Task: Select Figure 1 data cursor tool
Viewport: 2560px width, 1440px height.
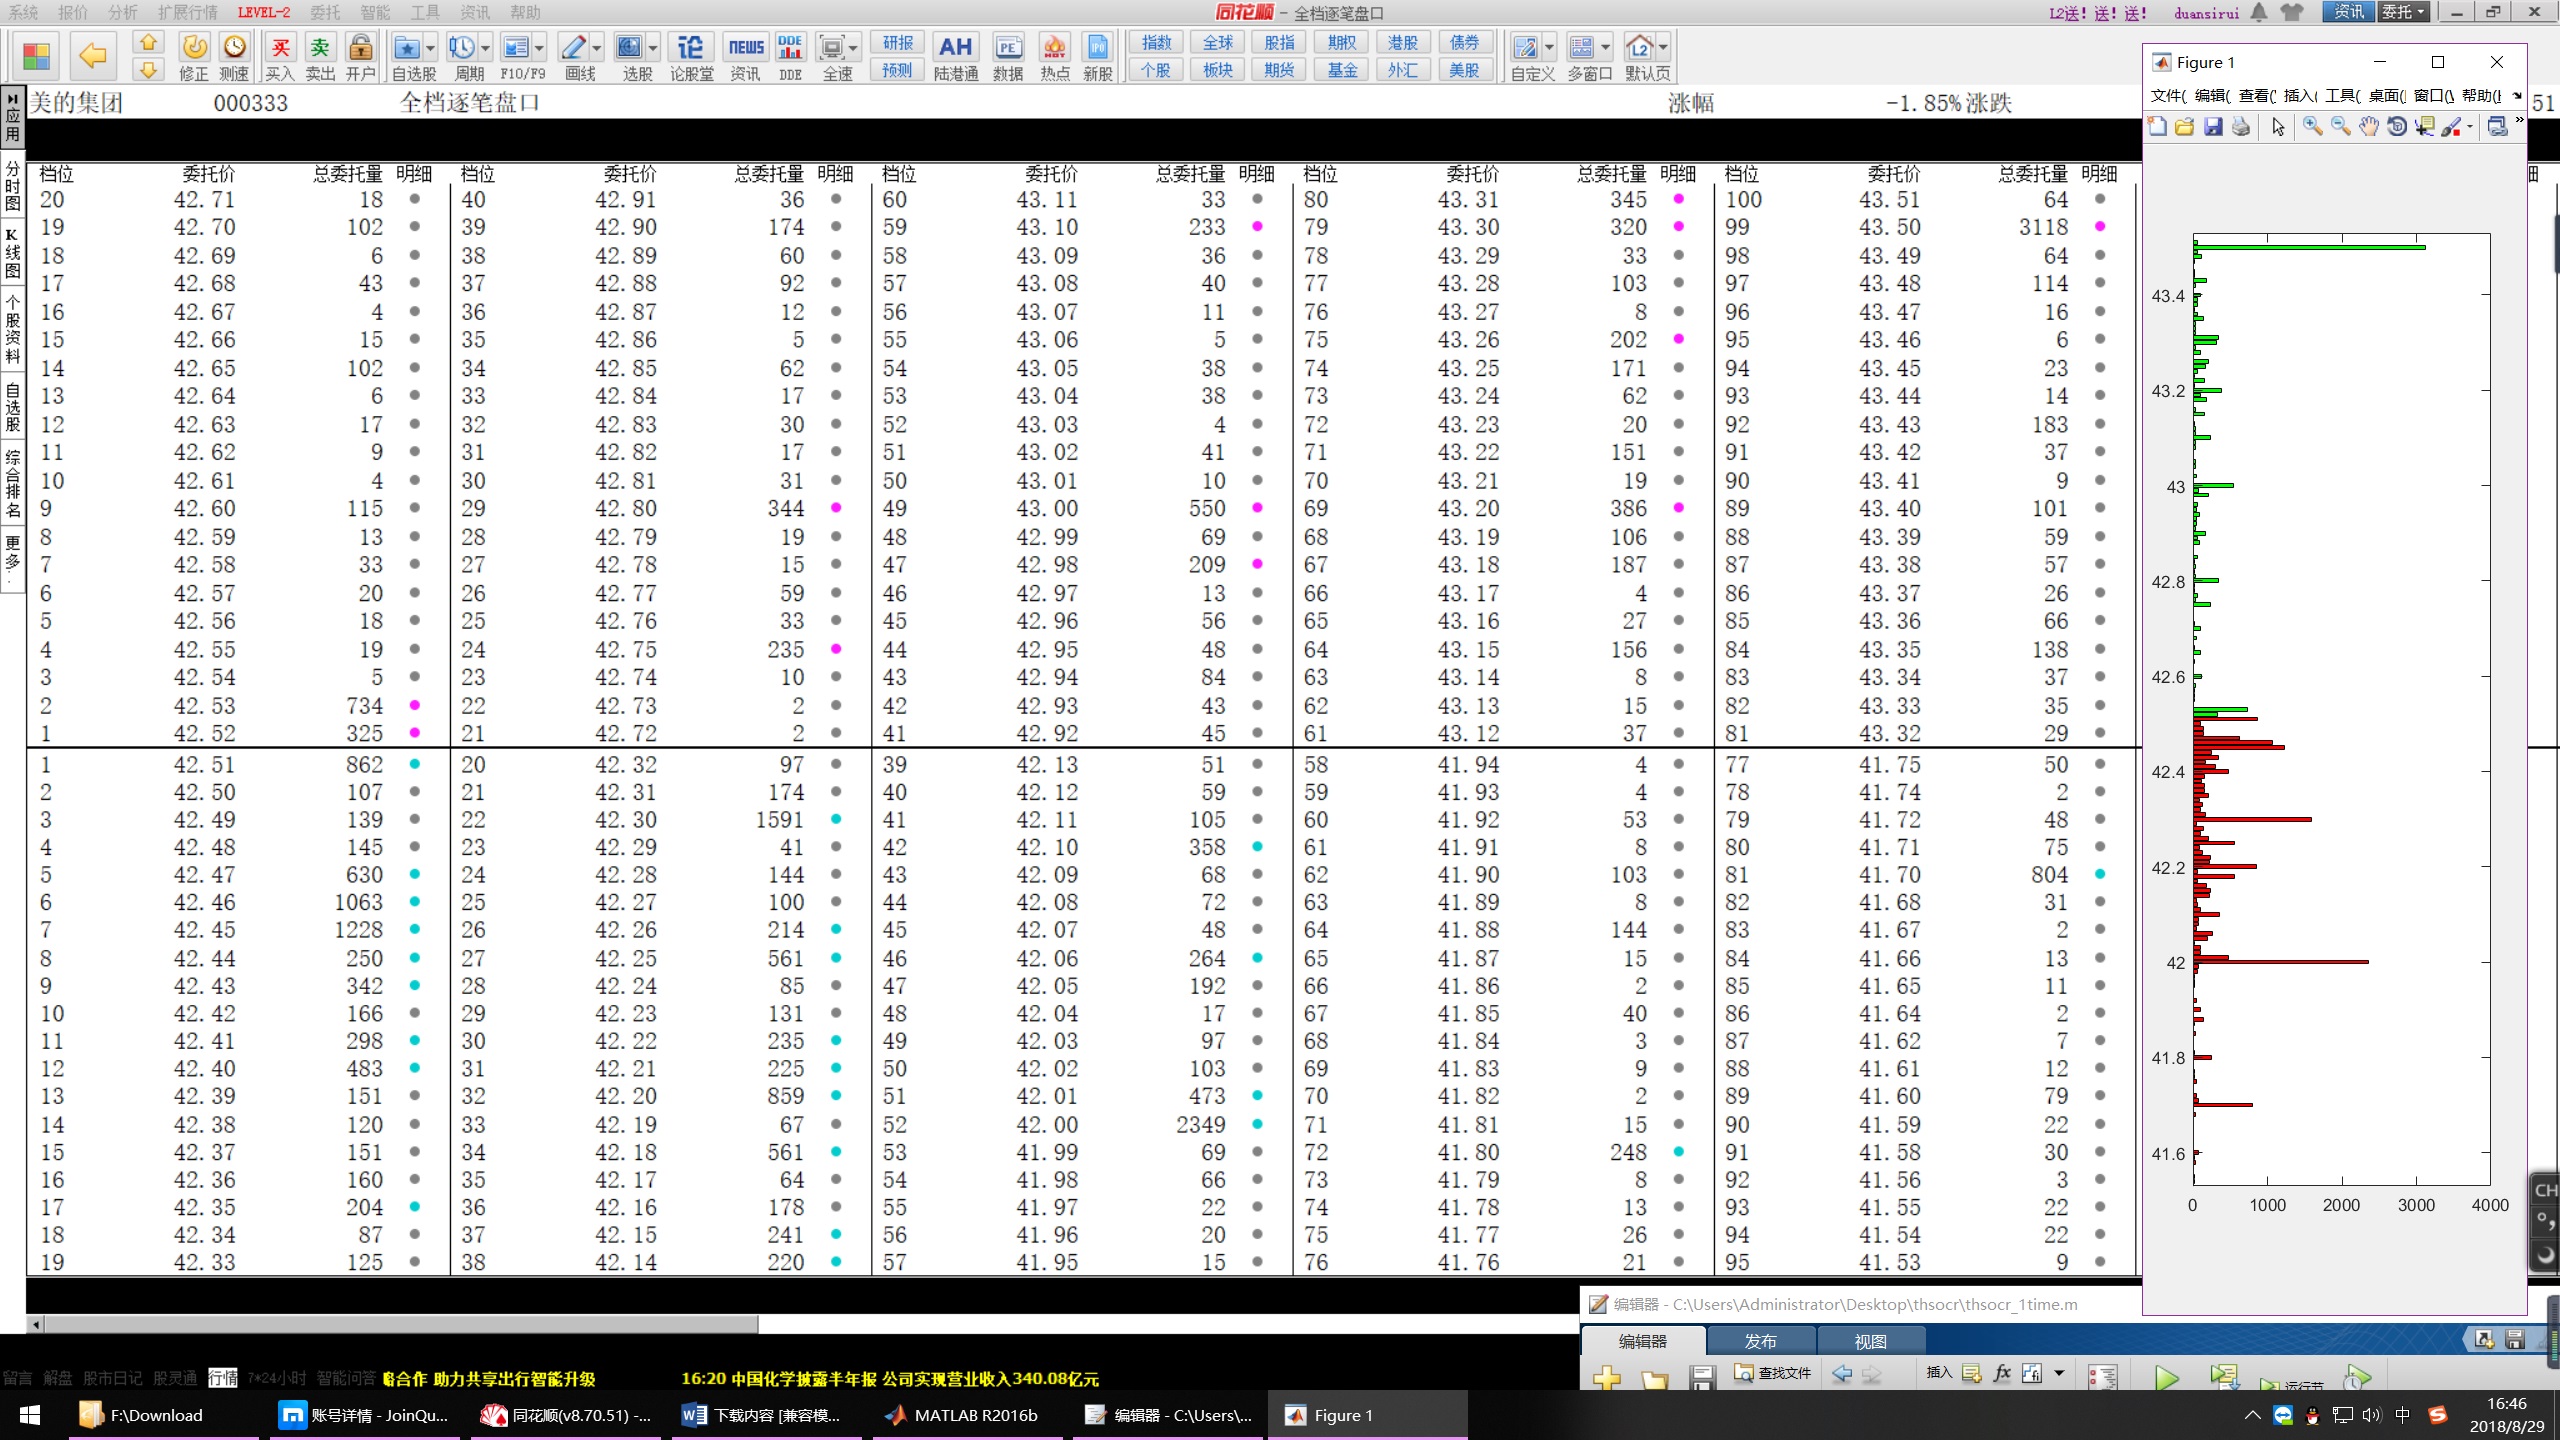Action: (2424, 126)
